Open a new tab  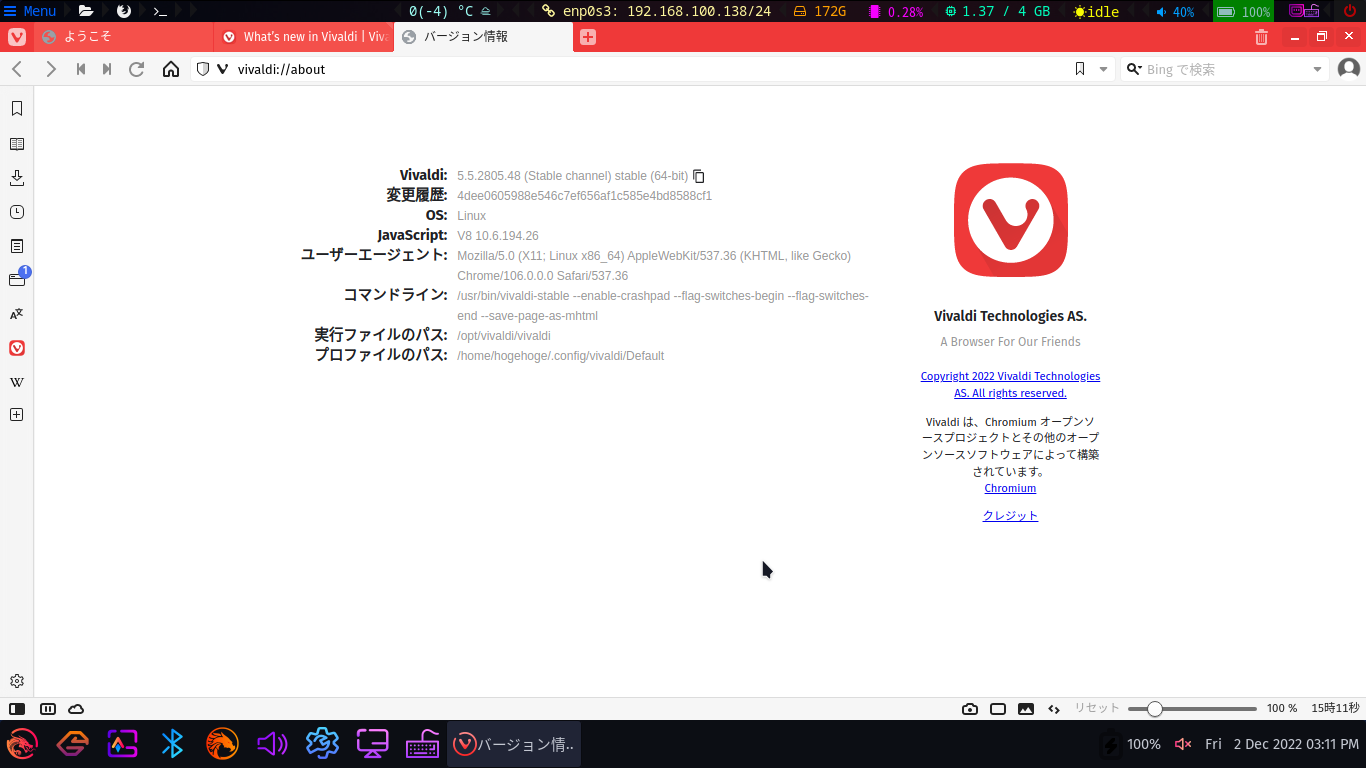point(588,37)
